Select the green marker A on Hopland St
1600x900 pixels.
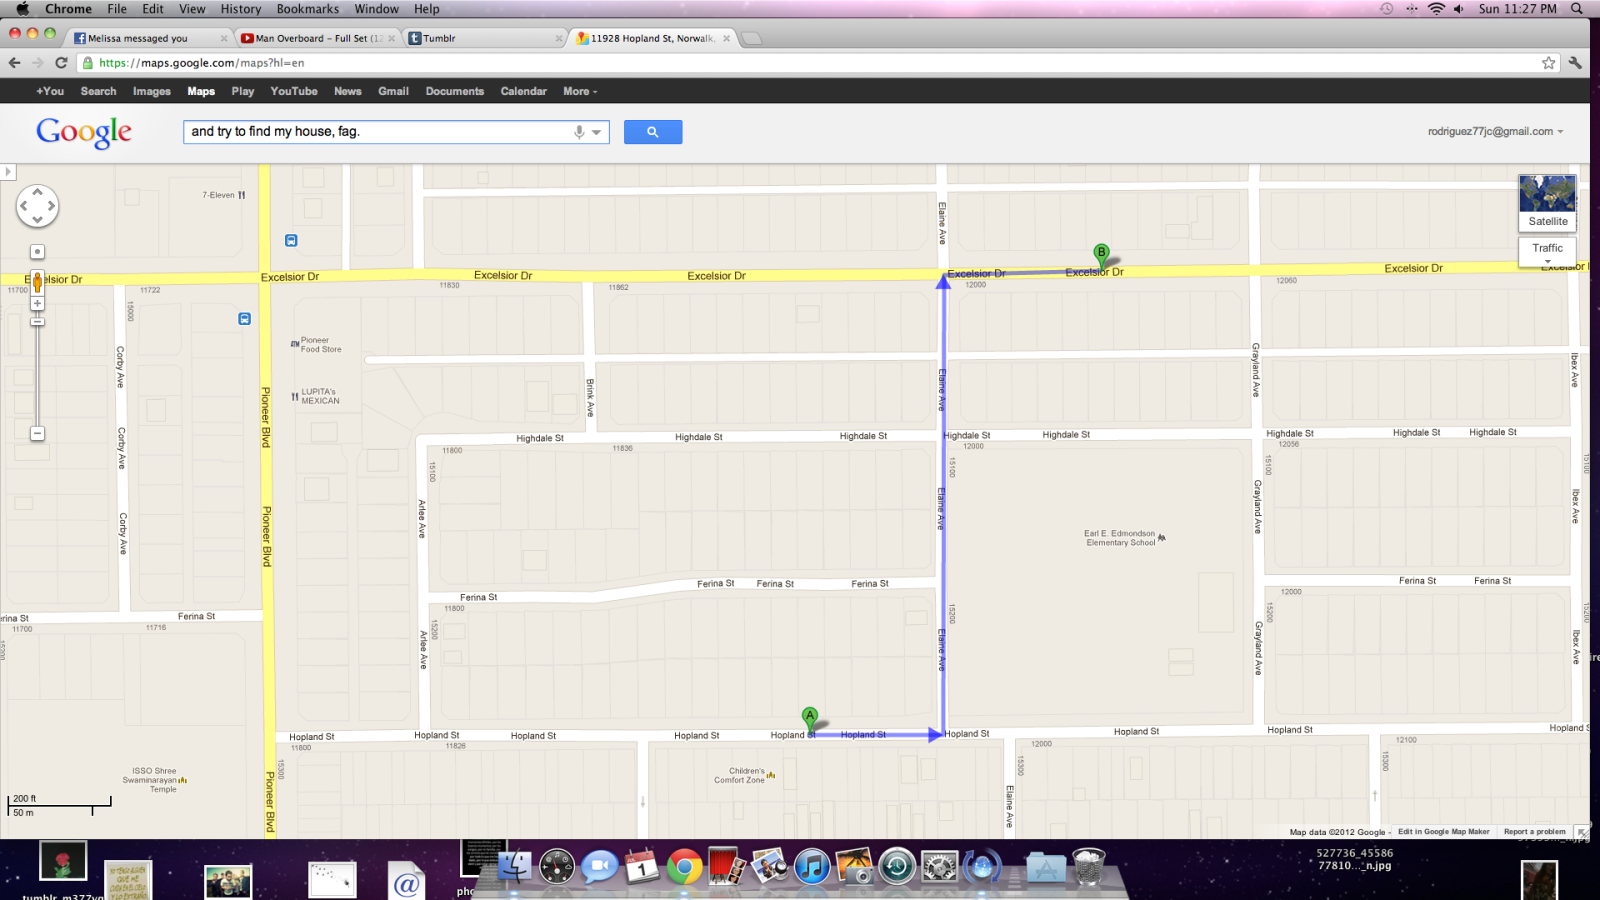pyautogui.click(x=810, y=717)
